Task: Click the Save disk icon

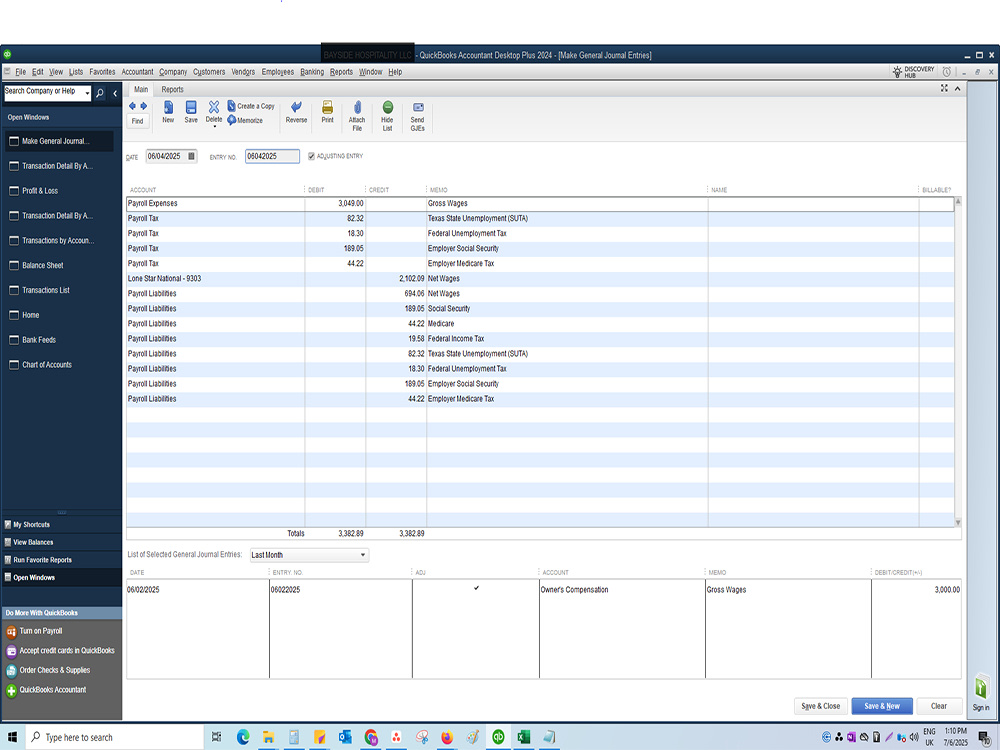Action: 191,107
